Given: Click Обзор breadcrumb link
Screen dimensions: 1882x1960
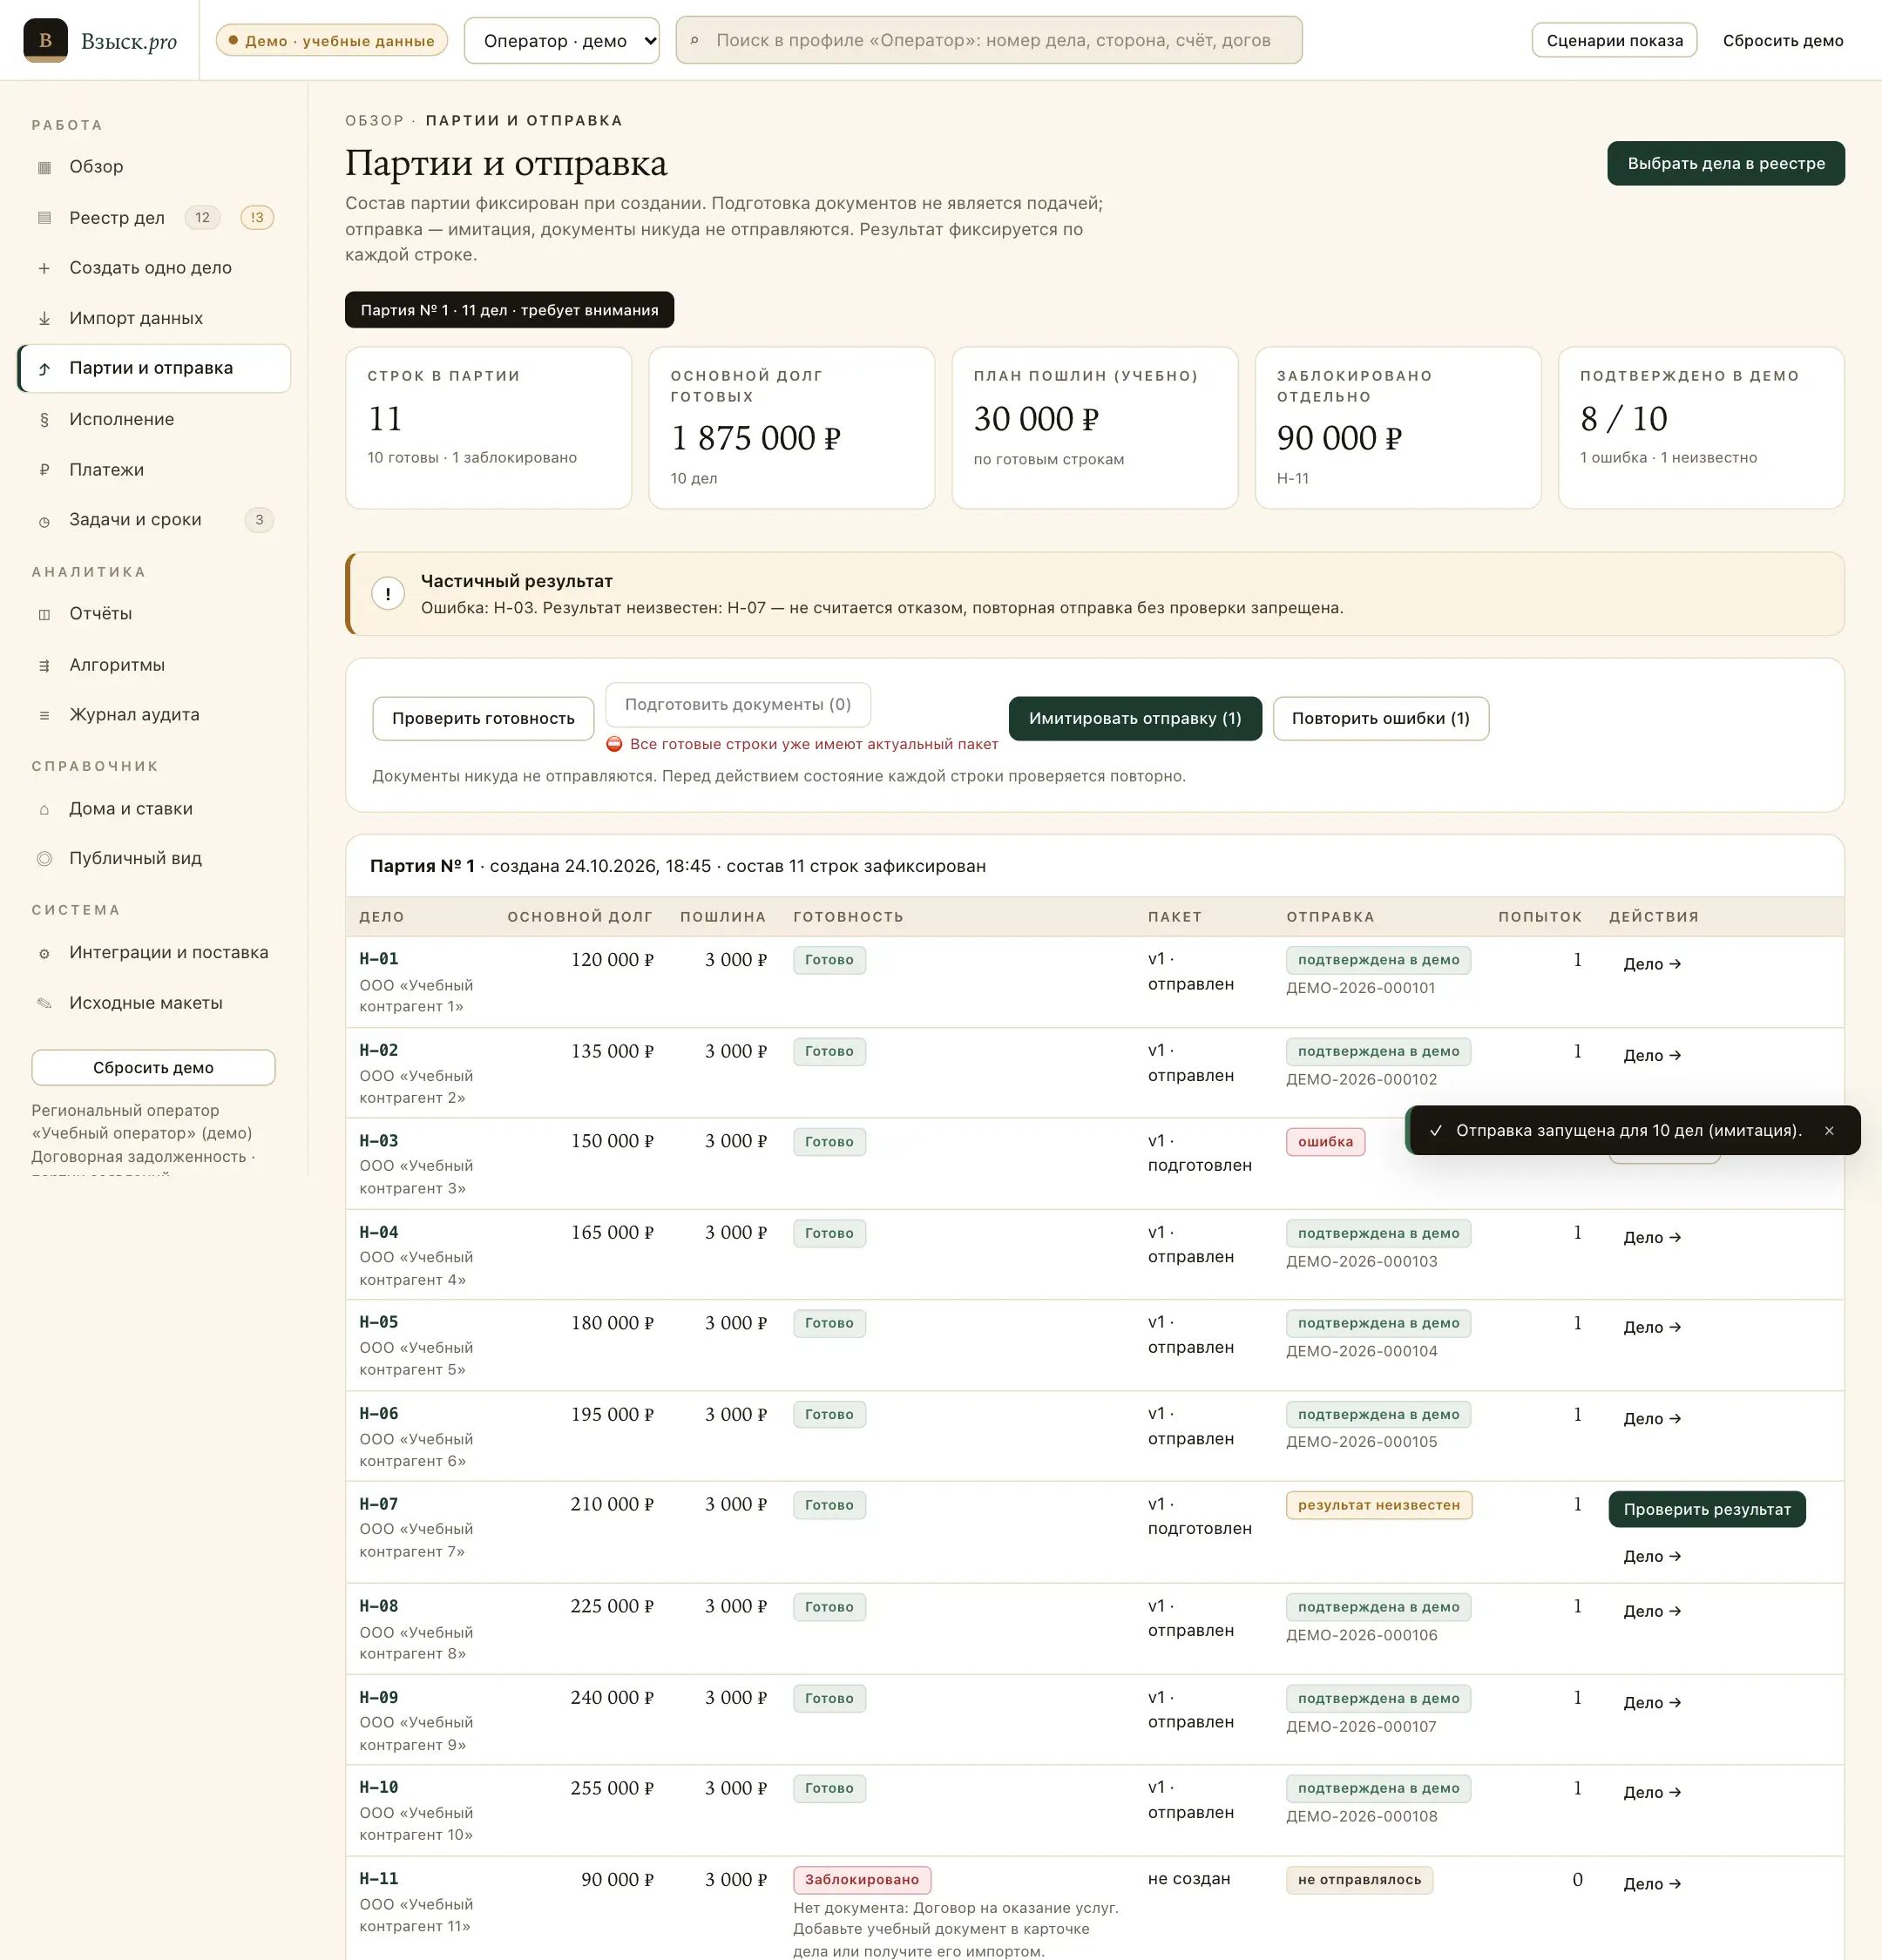Looking at the screenshot, I should coord(374,121).
